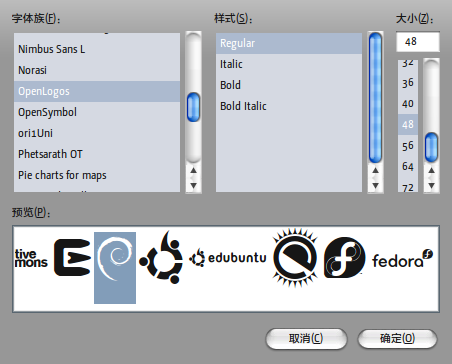Click the sun-shaped circular logo glyph
Screen dimensions: 452x364
pos(295,258)
